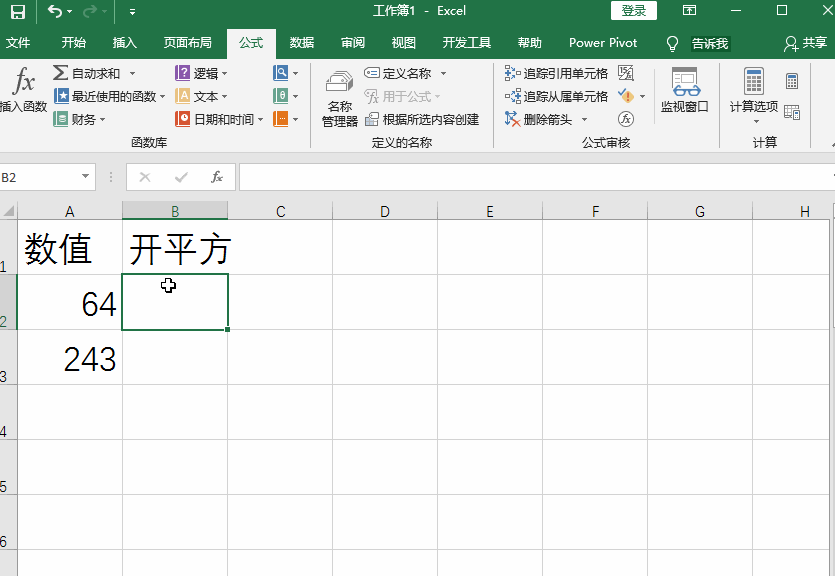This screenshot has width=835, height=576.
Task: Click the Calculate Now icon
Action: pos(792,81)
